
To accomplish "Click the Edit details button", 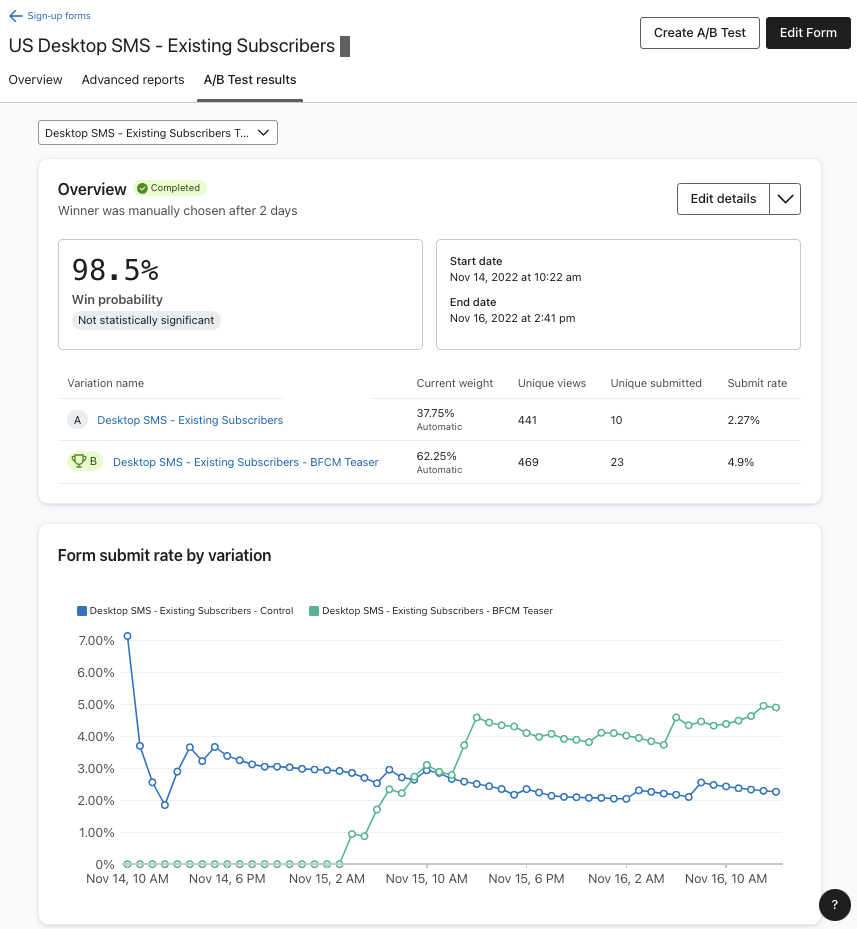I will tap(723, 199).
